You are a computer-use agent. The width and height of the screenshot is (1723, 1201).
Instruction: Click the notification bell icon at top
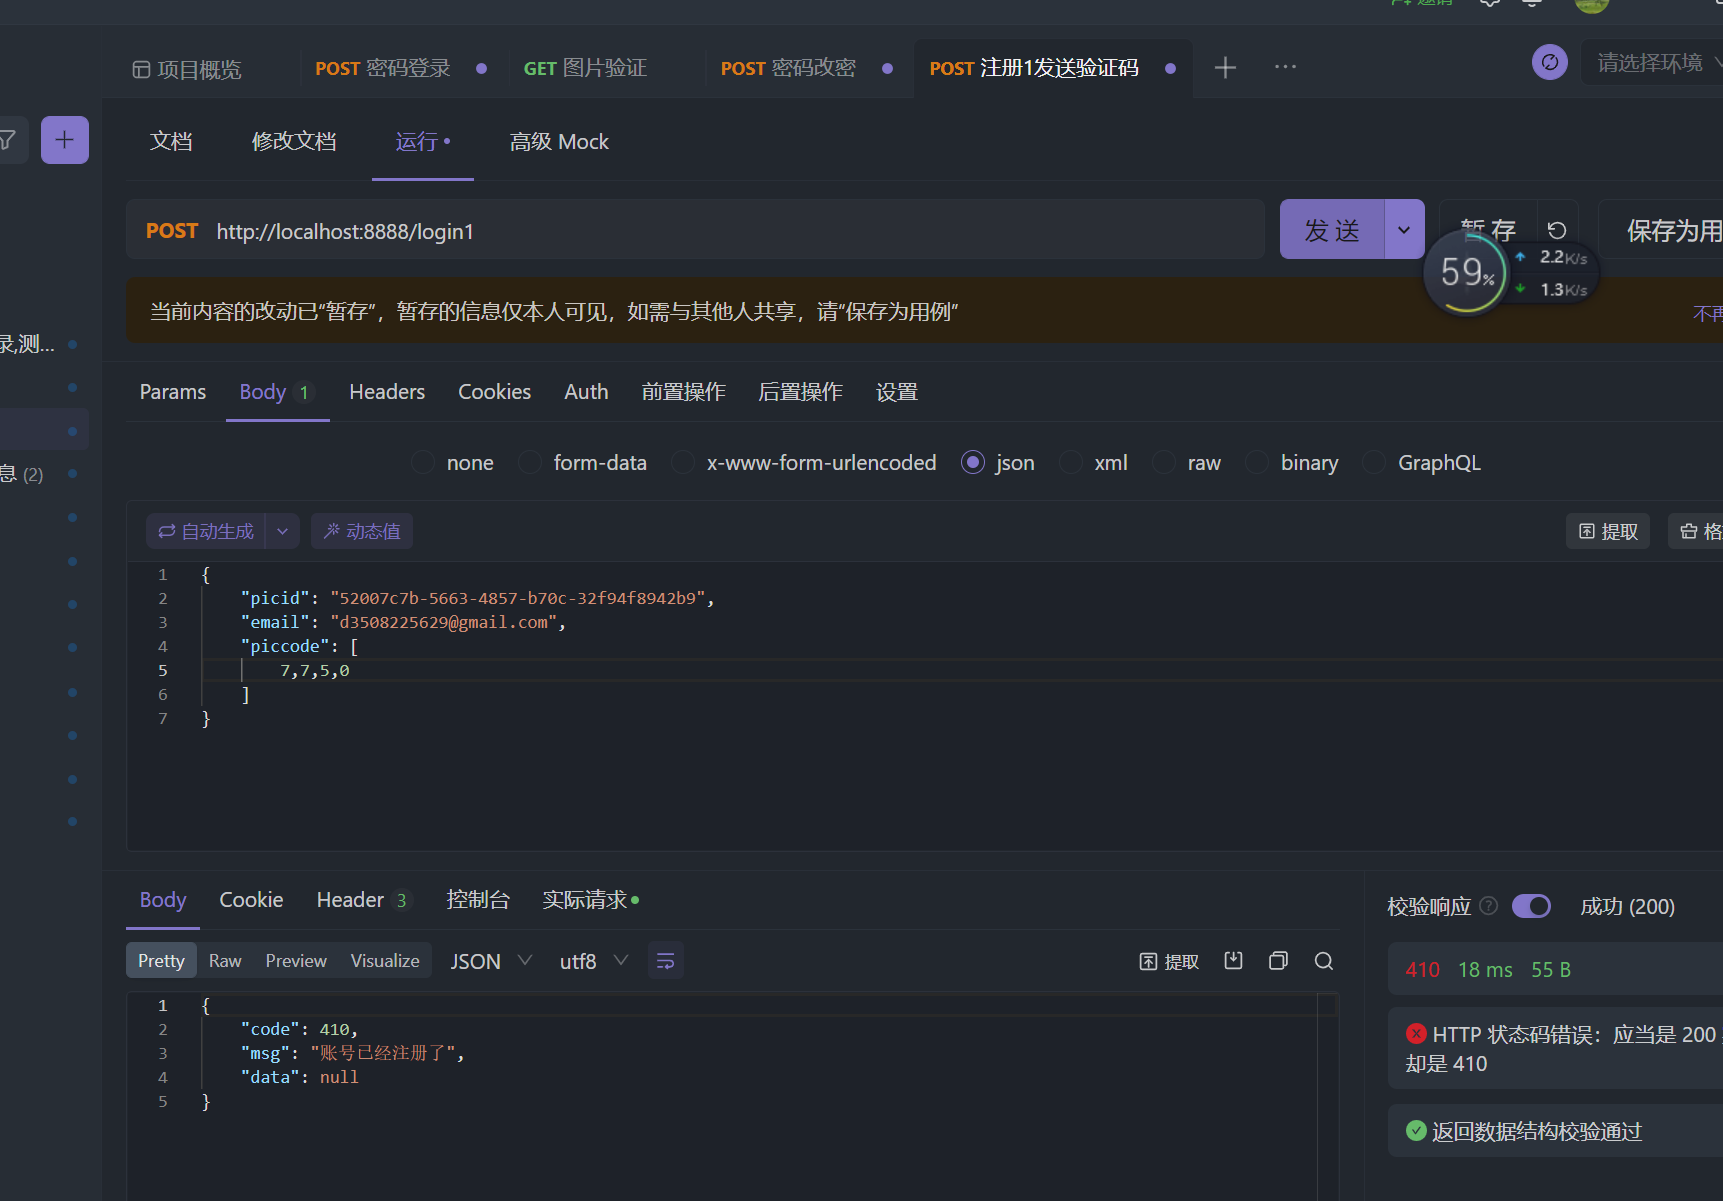point(1531,3)
